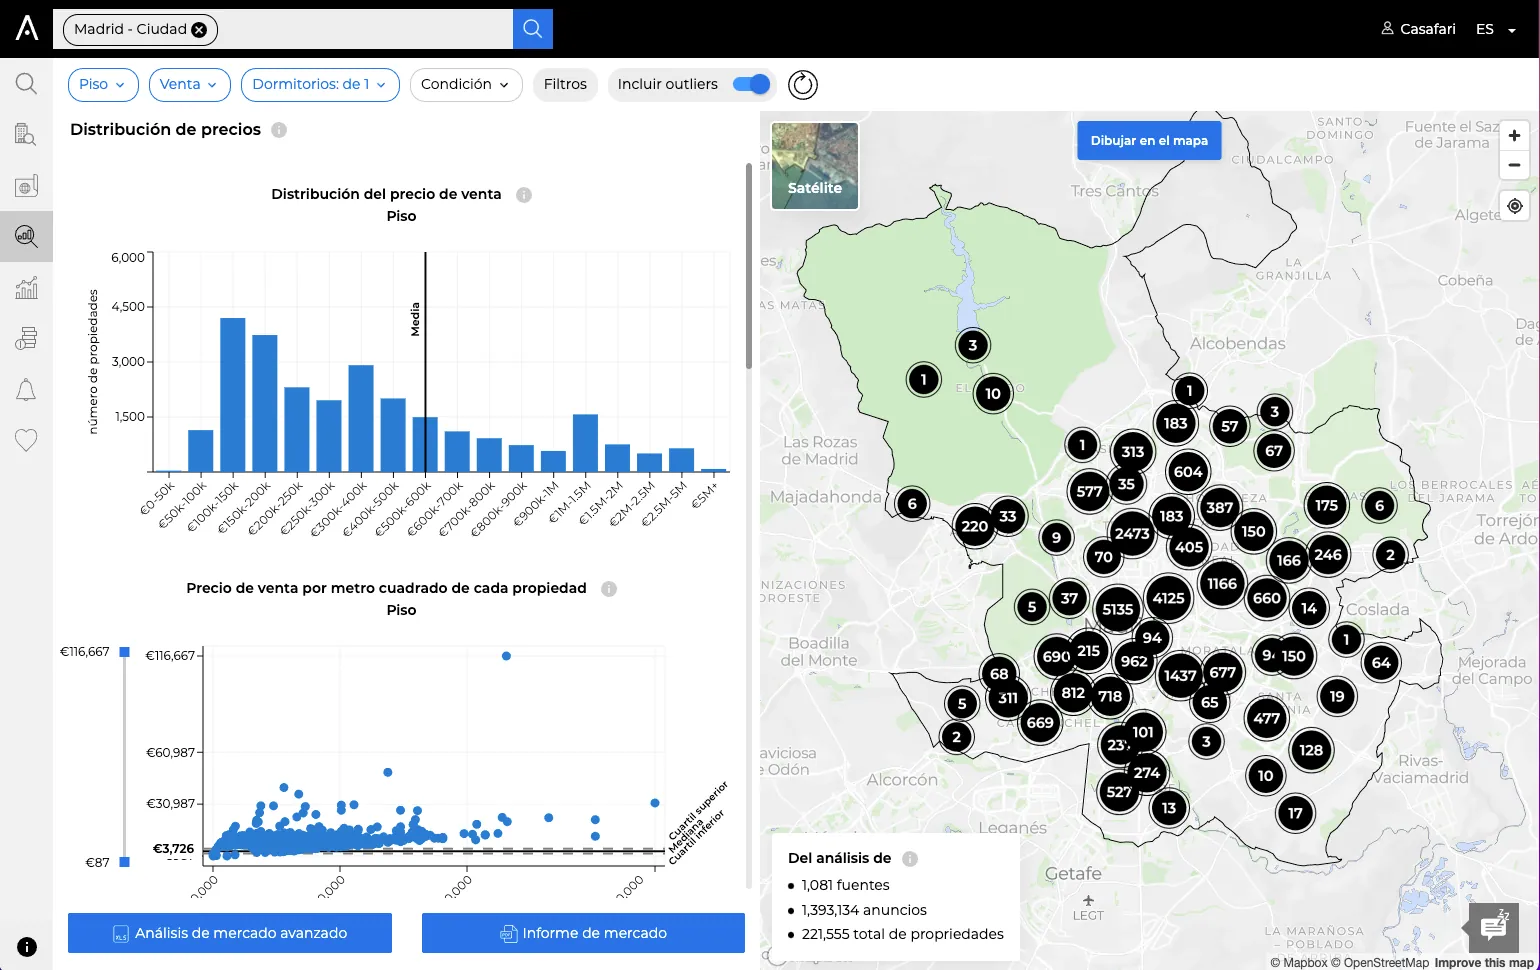This screenshot has width=1540, height=970.
Task: Open the Condición dropdown
Action: 466,85
